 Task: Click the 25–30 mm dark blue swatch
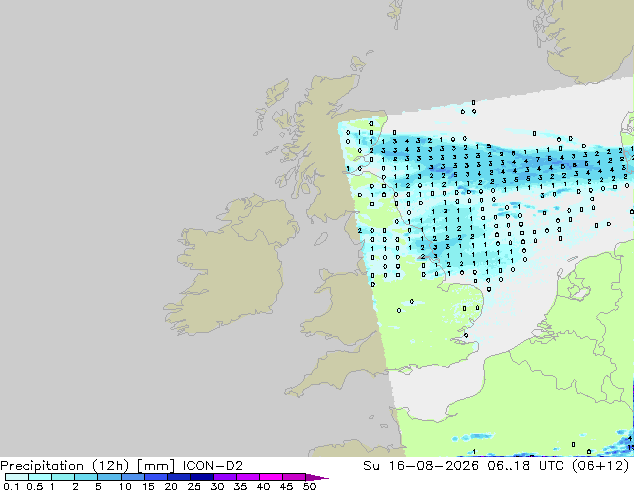(201, 477)
